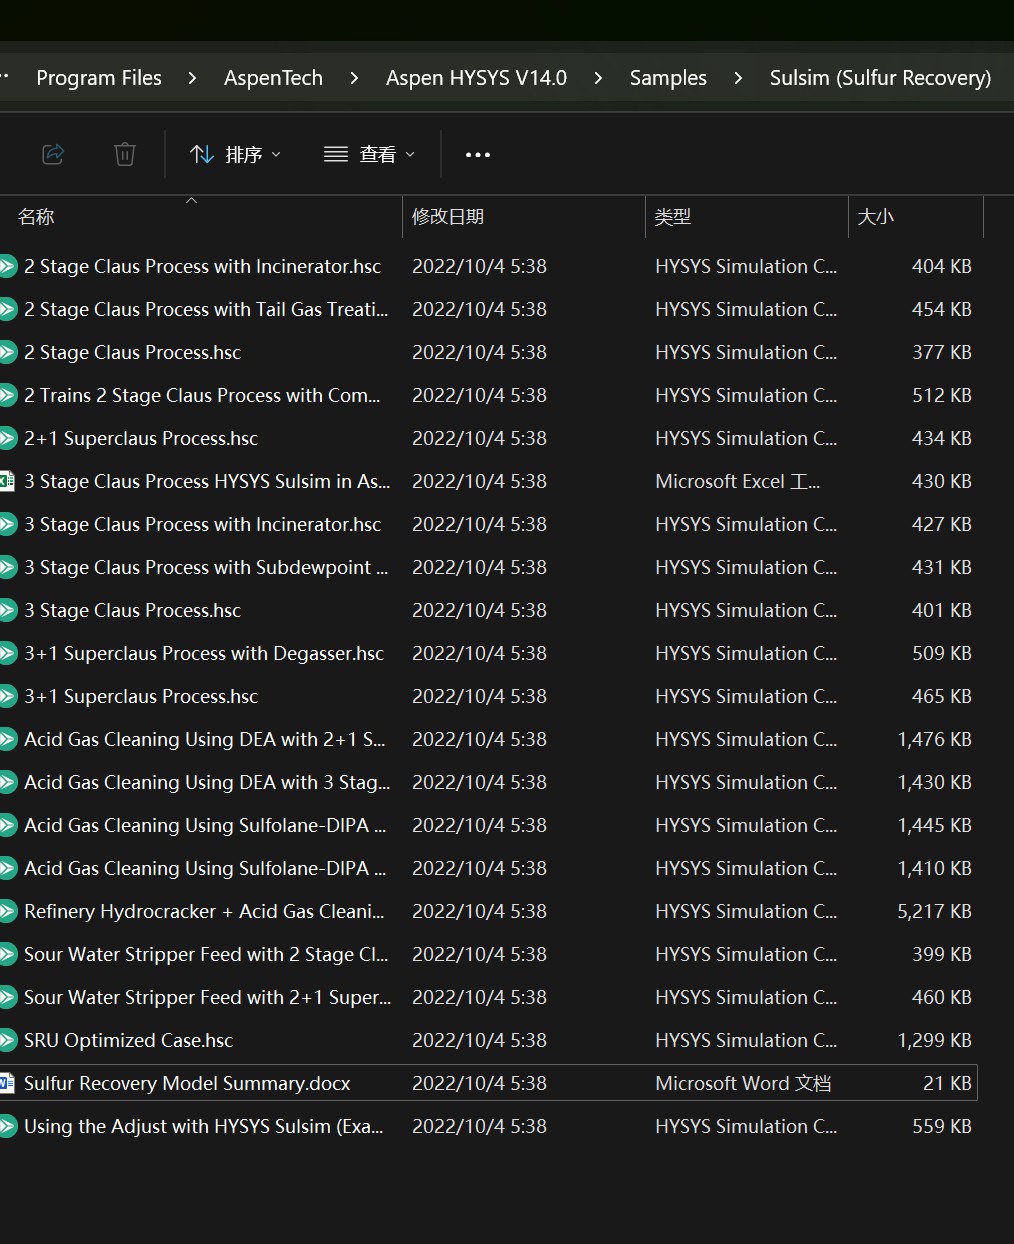Click the HYSYS icon of 3+1 Superclaus Process.hsc
Image resolution: width=1014 pixels, height=1244 pixels.
click(7, 696)
